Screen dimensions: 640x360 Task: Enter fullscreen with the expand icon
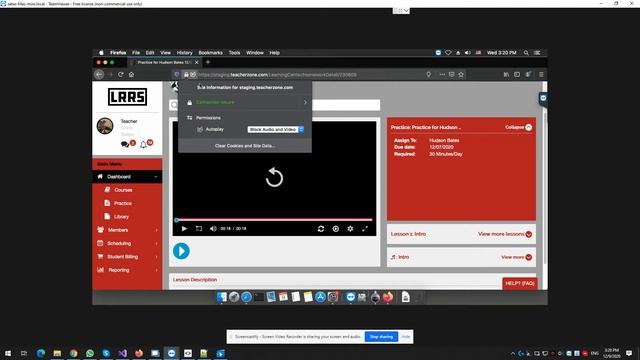365,229
